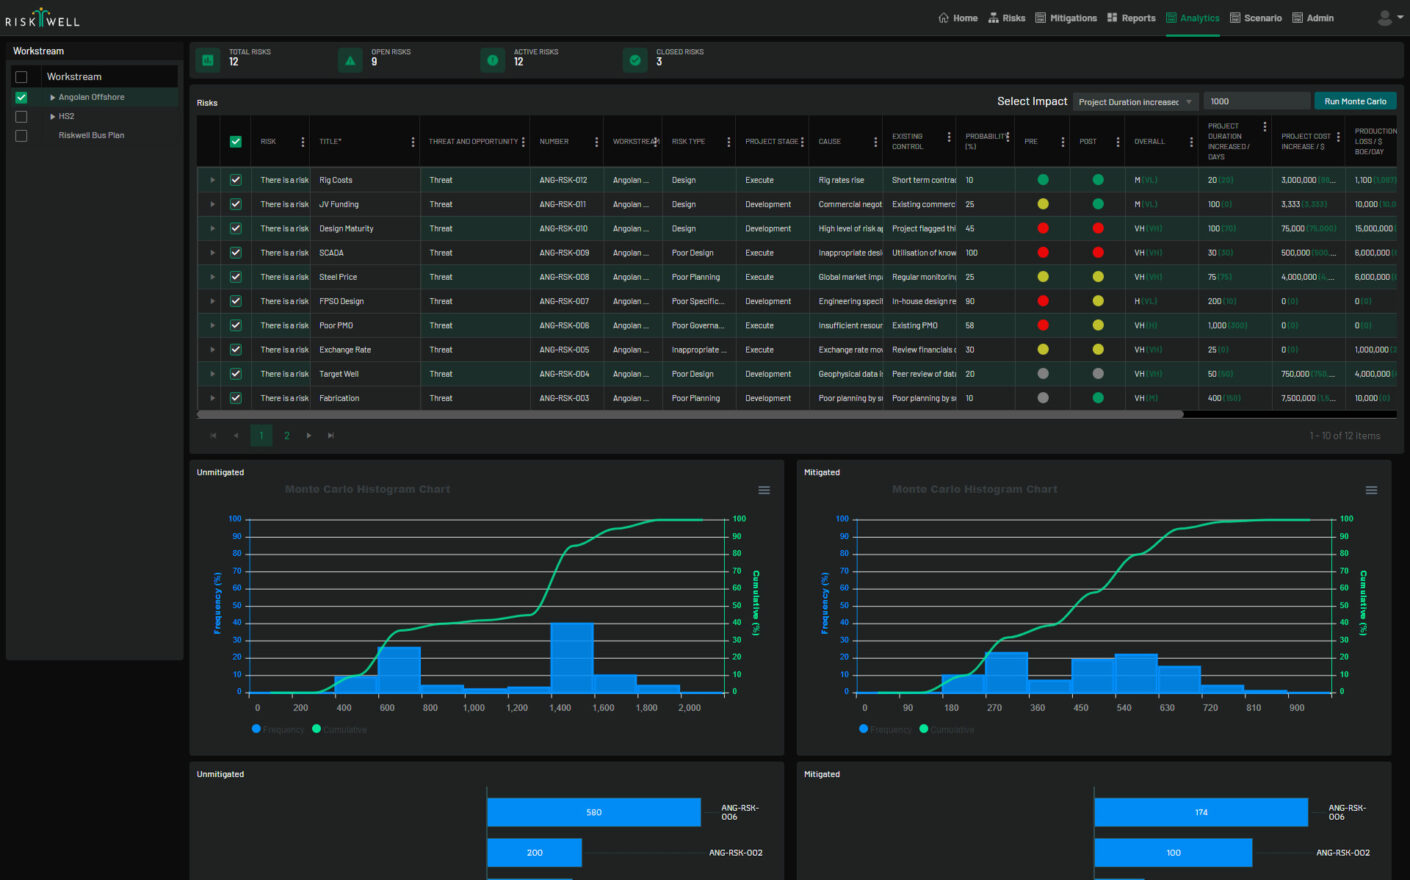Screen dimensions: 1410x880
Task: Open the Mitigated histogram chart menu icon
Action: [1371, 490]
